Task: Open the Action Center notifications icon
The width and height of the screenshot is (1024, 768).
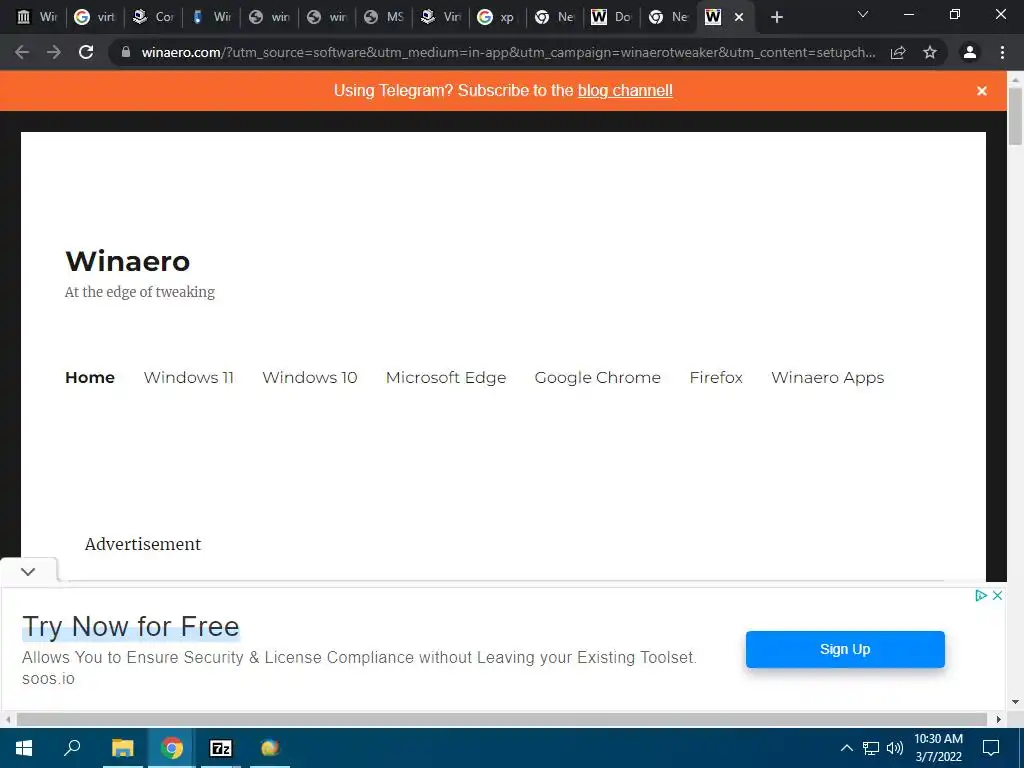Action: pos(991,748)
